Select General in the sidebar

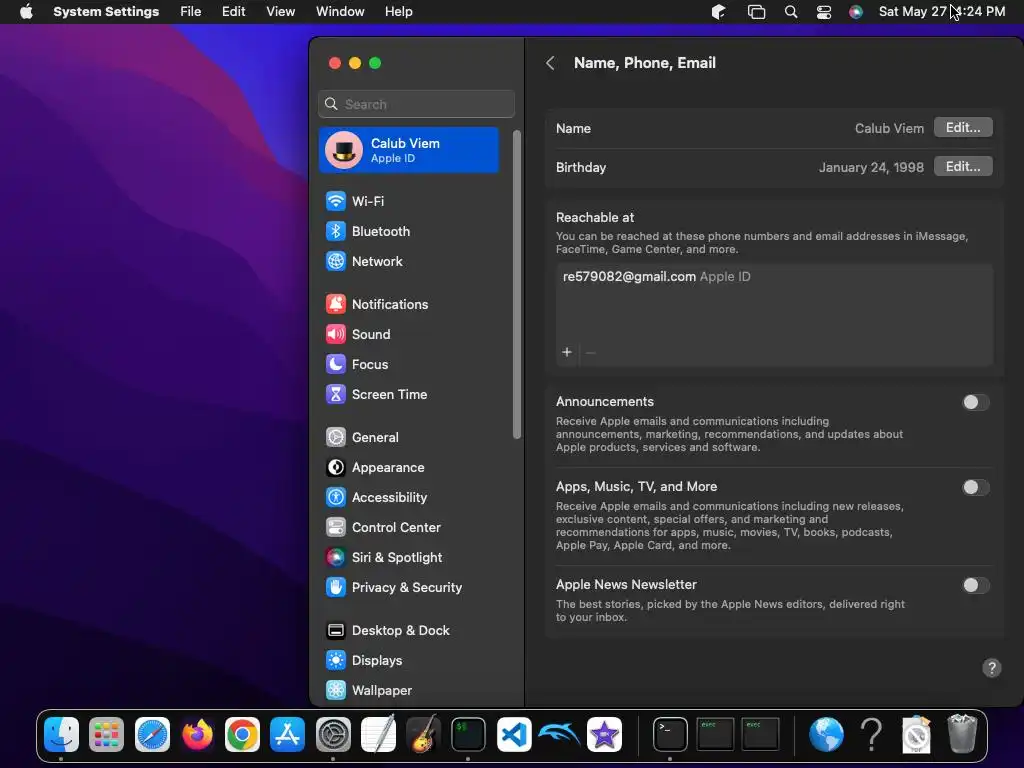coord(362,438)
